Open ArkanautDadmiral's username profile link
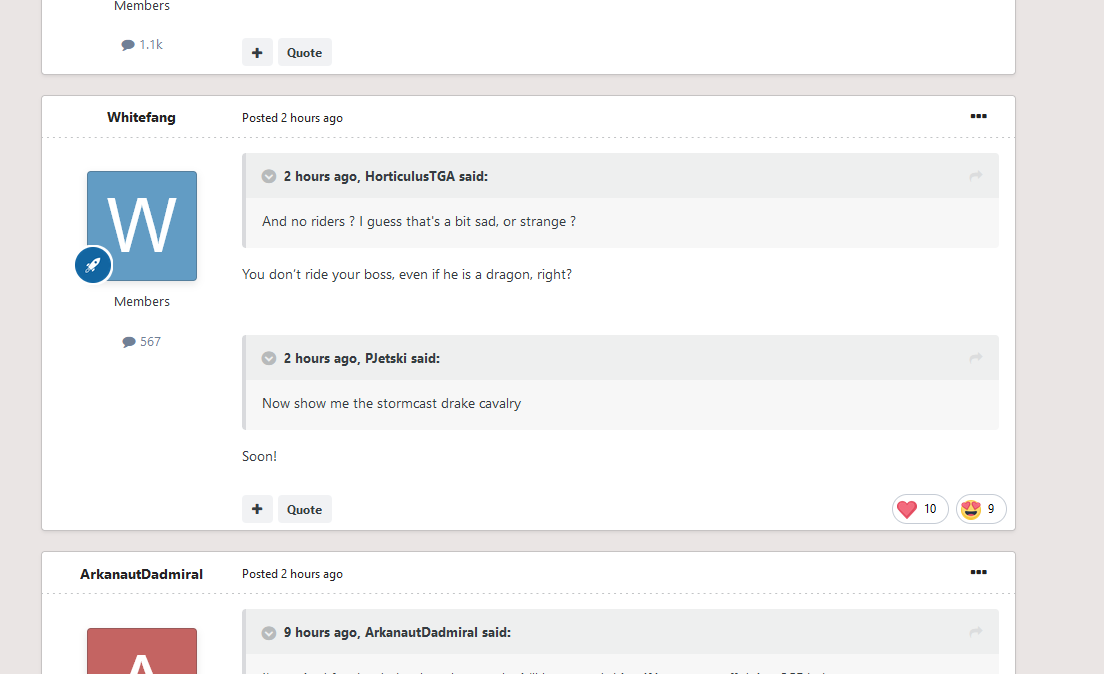The width and height of the screenshot is (1104, 674). point(141,574)
